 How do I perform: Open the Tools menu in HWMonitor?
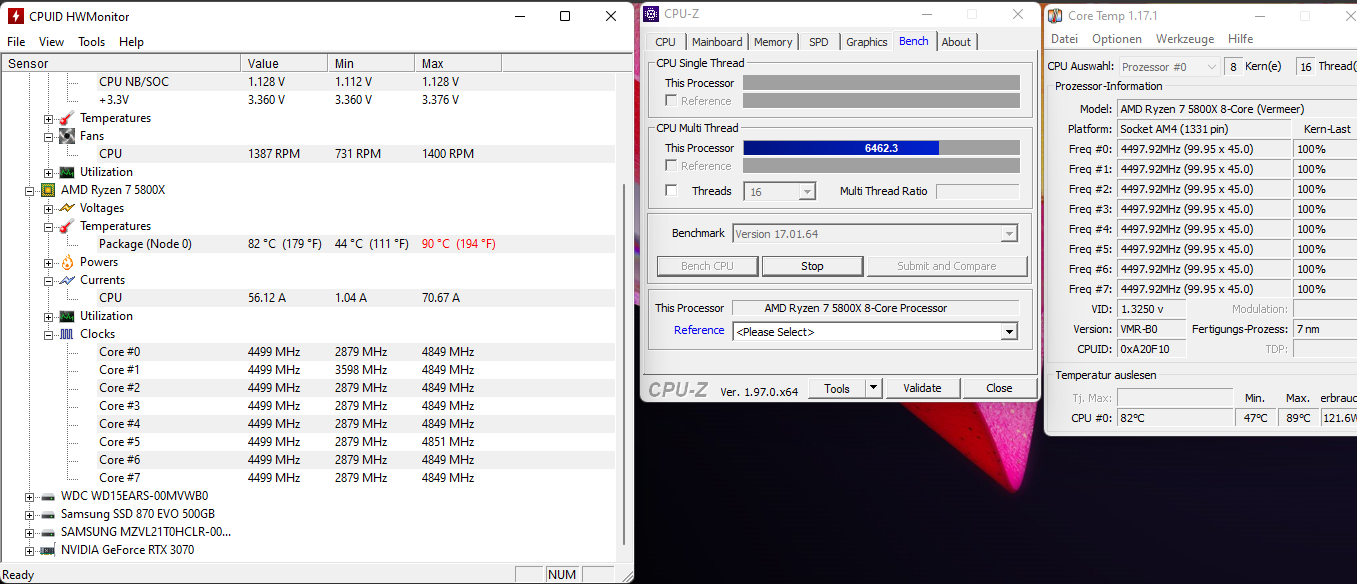click(92, 42)
